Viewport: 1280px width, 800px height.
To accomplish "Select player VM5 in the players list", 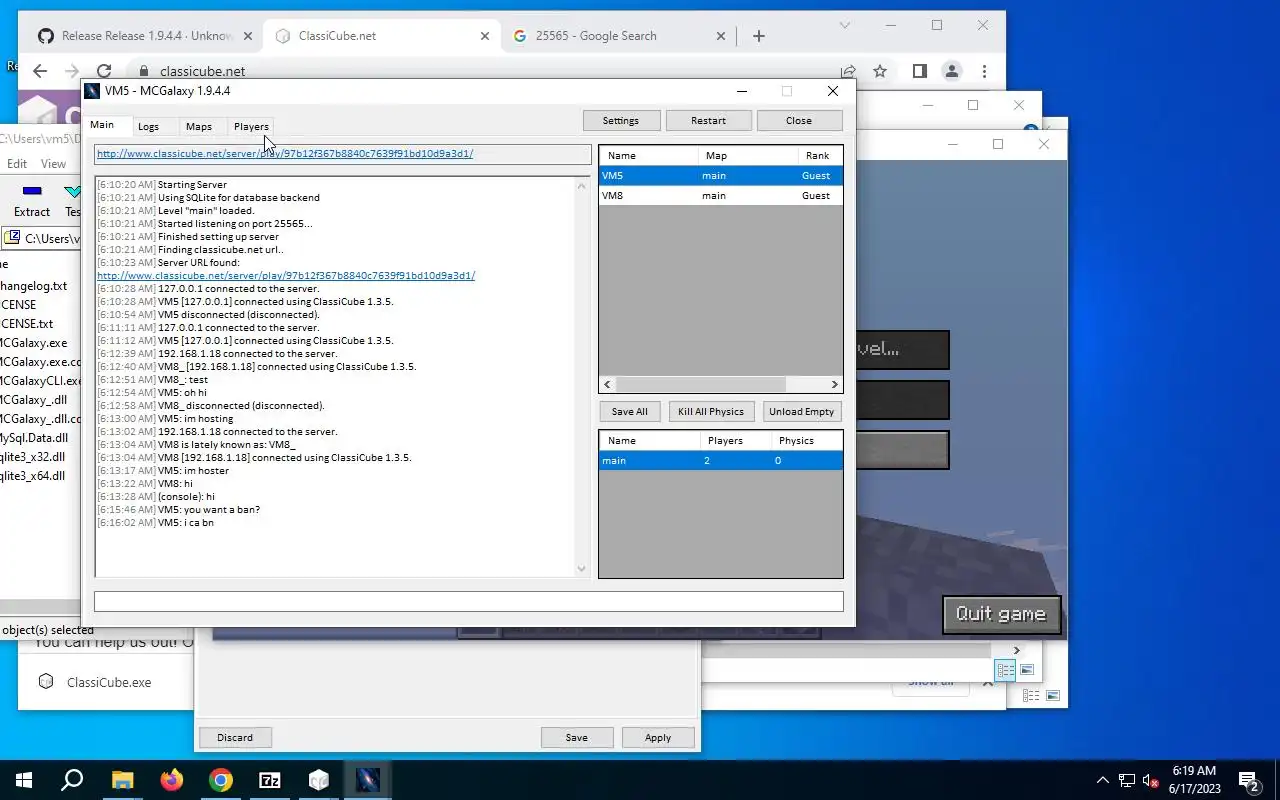I will point(720,175).
